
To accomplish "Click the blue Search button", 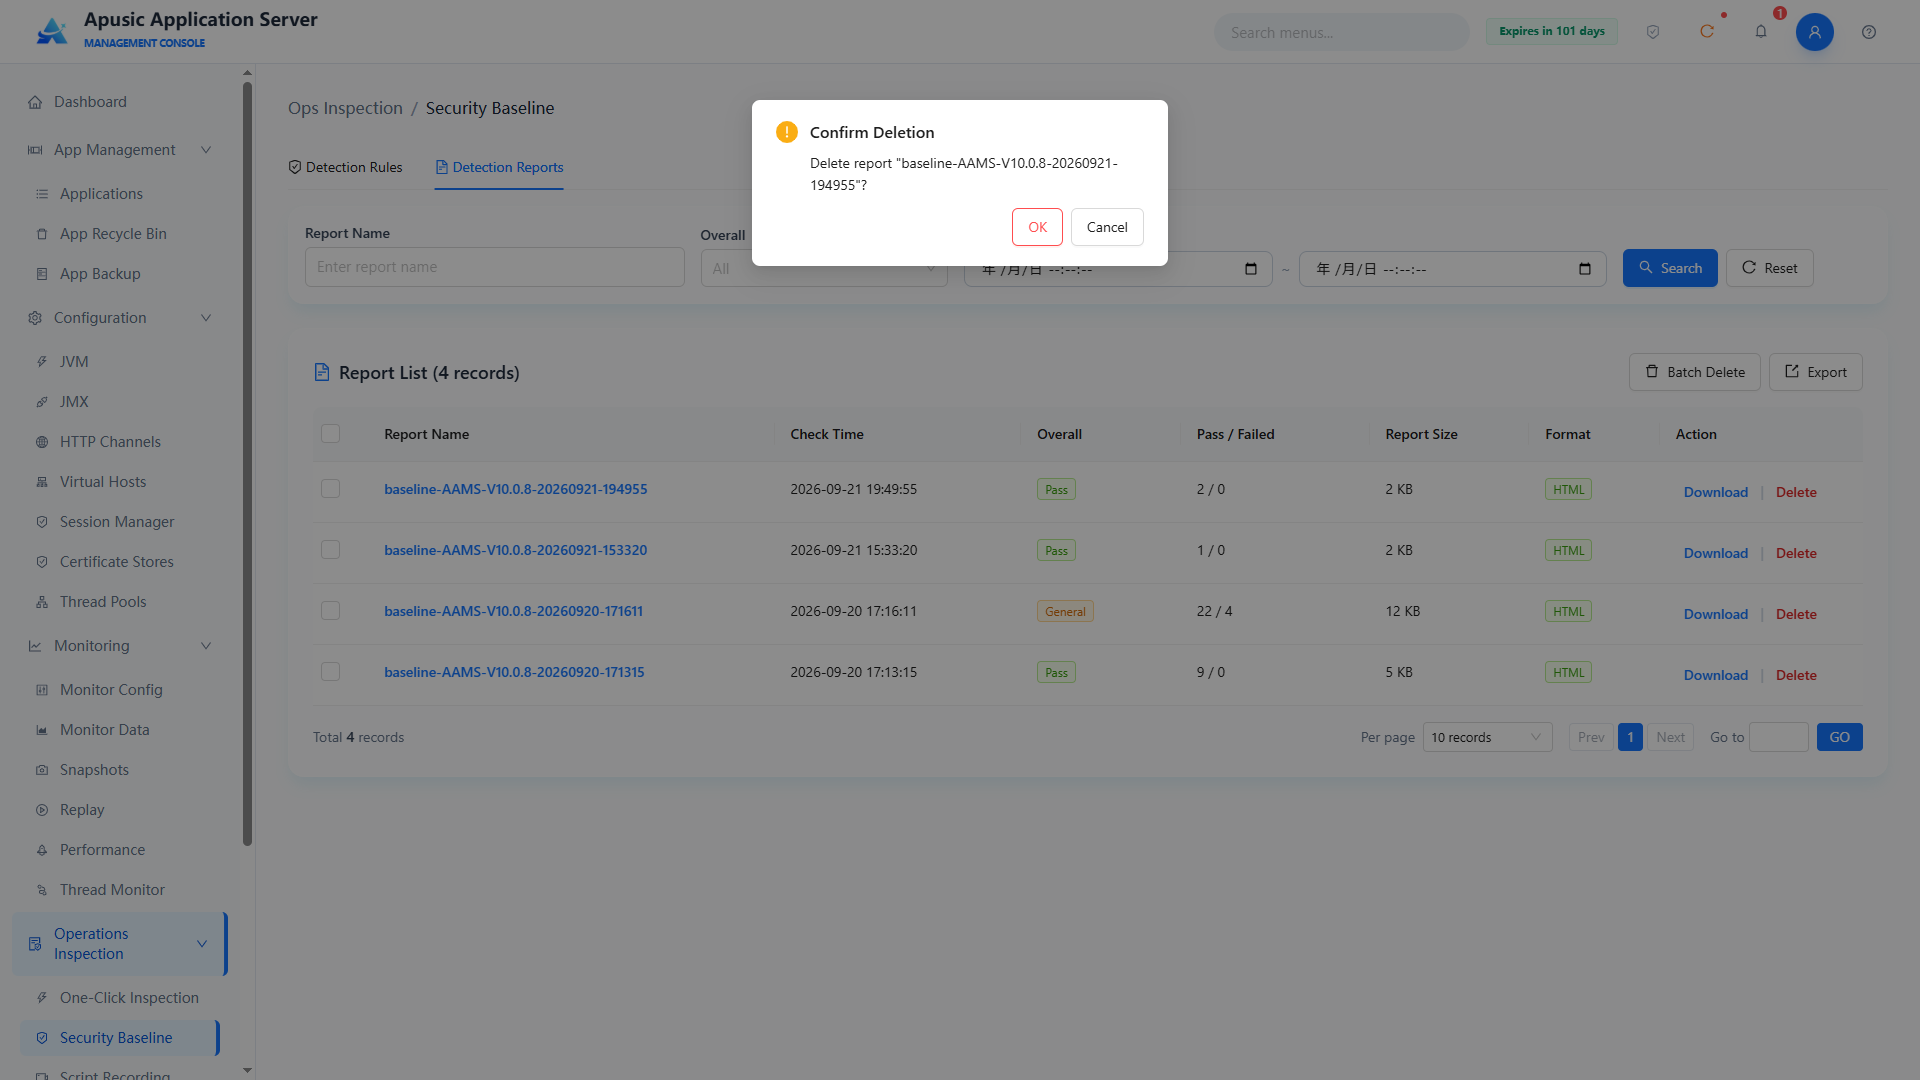I will [x=1670, y=268].
